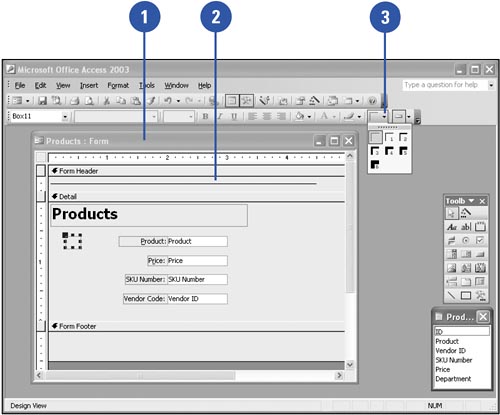Open the Object box dropdown showing Box11
Image resolution: width=500 pixels, height=415 pixels.
(x=65, y=117)
